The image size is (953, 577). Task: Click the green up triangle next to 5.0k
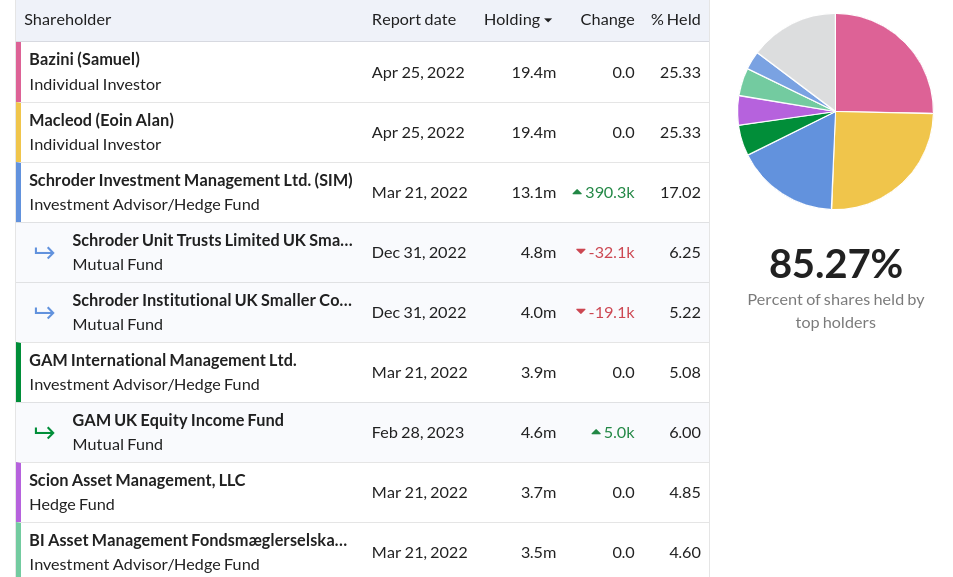pyautogui.click(x=596, y=432)
